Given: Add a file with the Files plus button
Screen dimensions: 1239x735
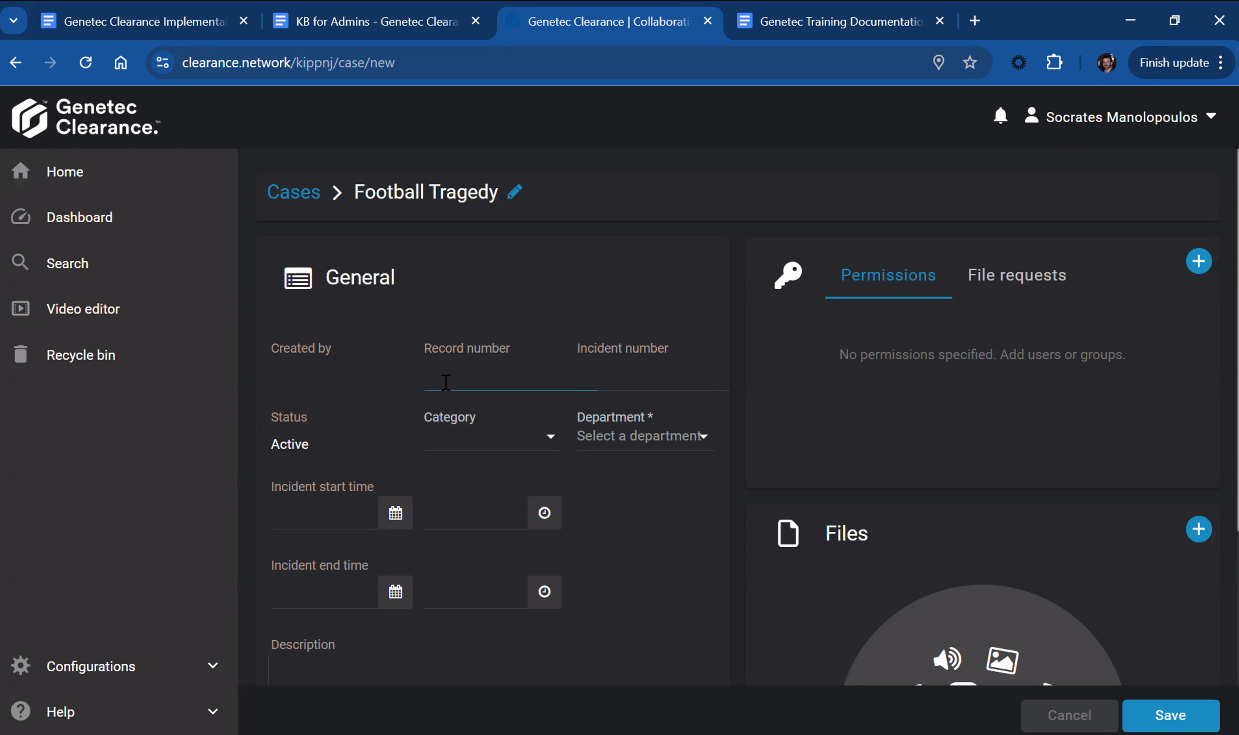Looking at the screenshot, I should click(x=1198, y=529).
